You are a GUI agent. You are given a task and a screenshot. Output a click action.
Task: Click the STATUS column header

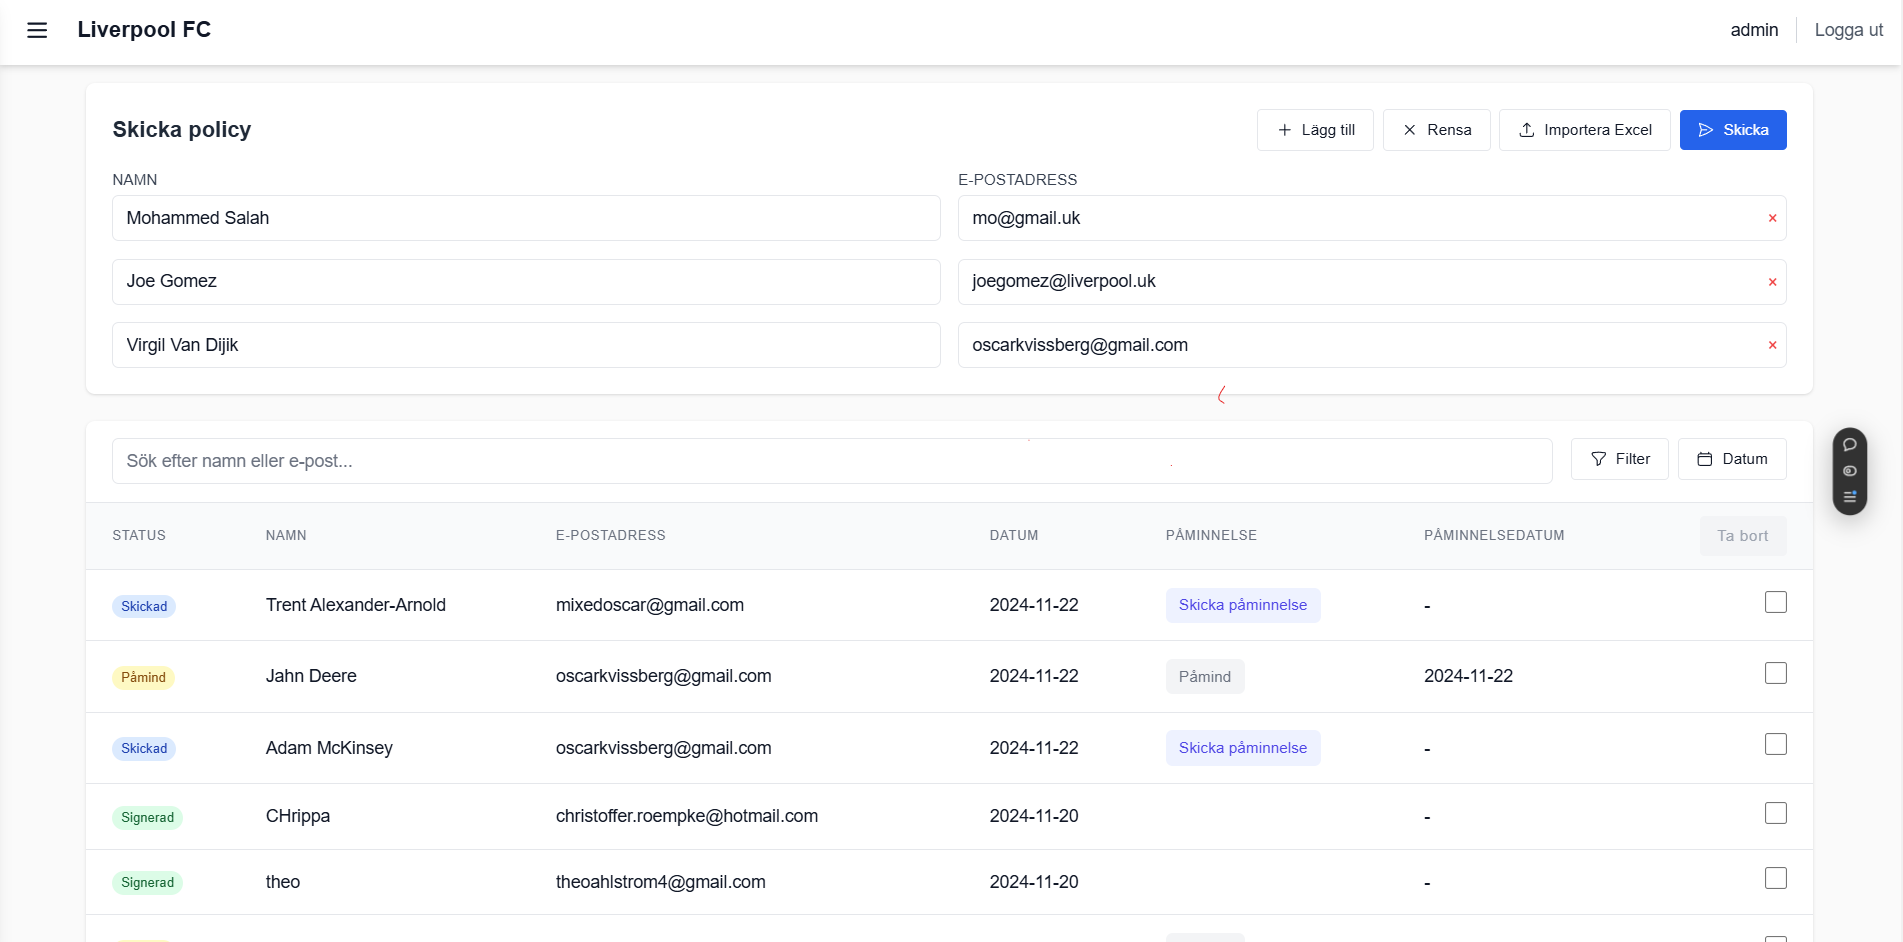[139, 536]
